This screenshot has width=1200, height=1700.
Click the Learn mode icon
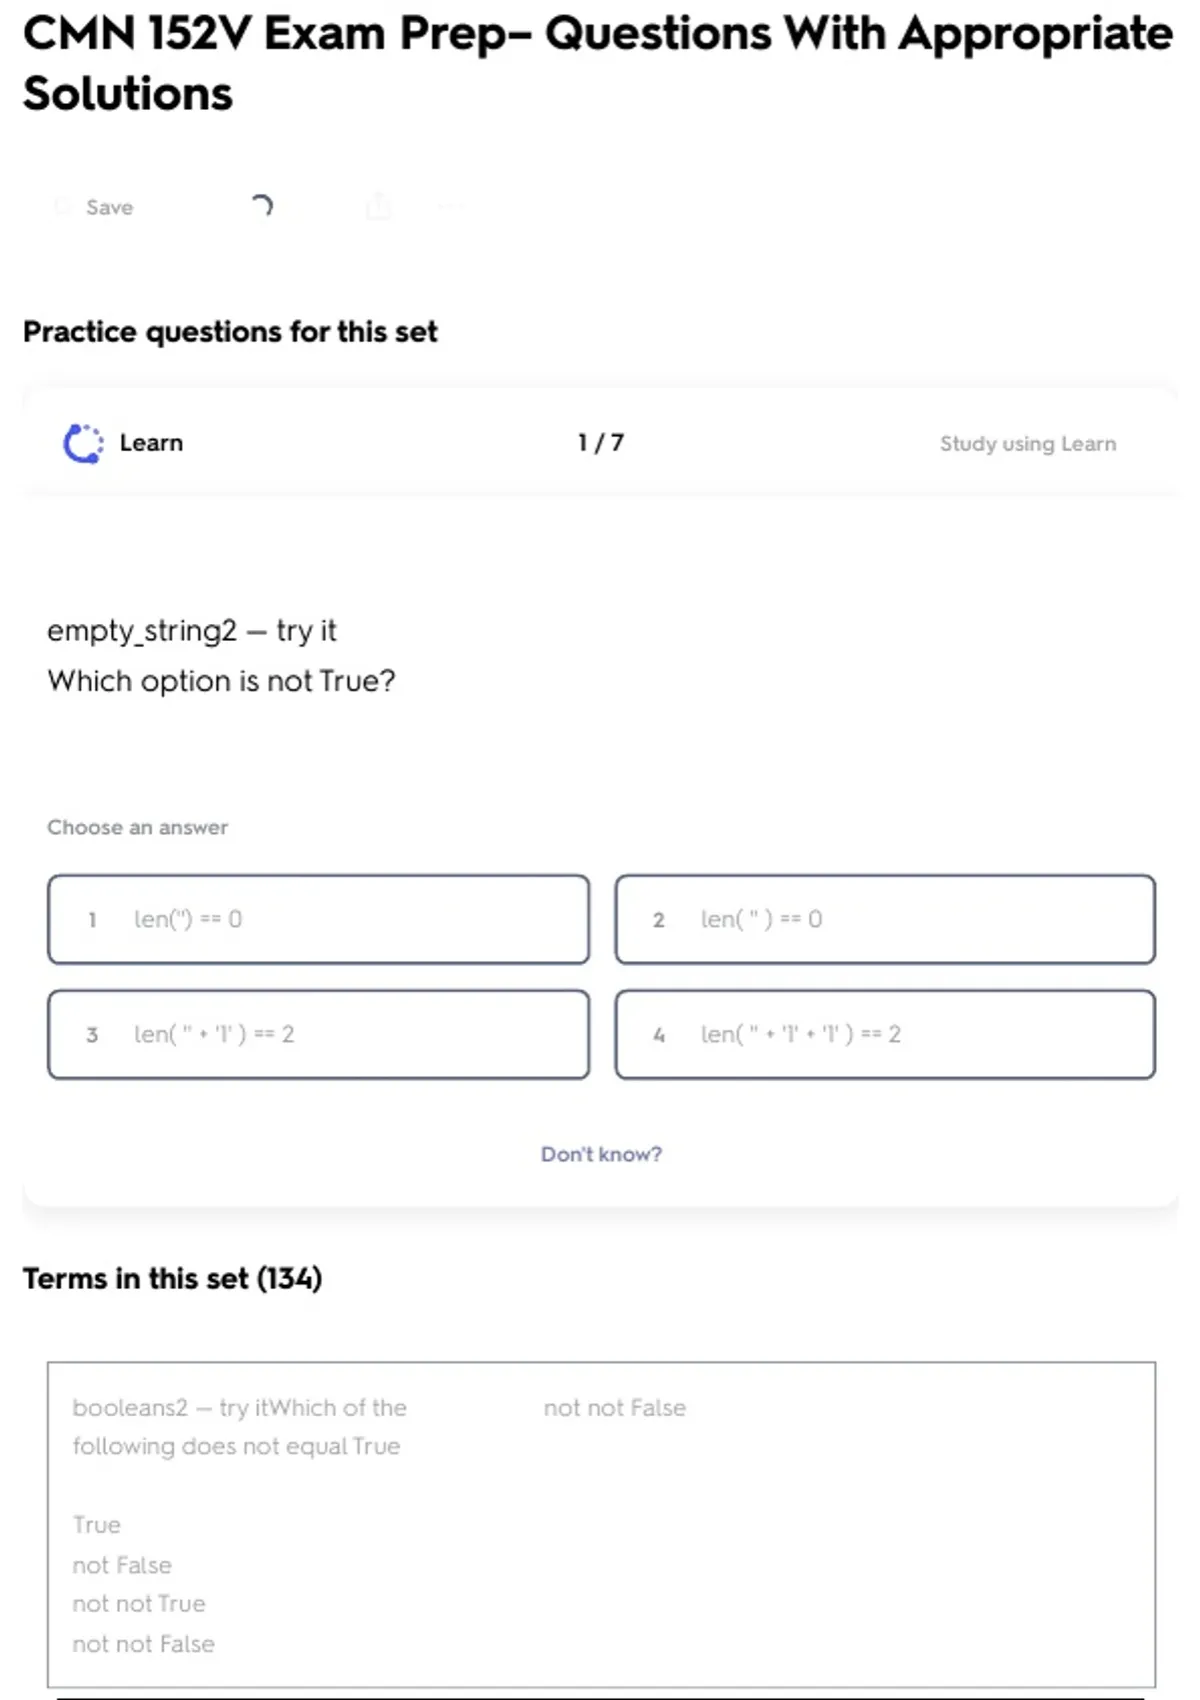83,443
